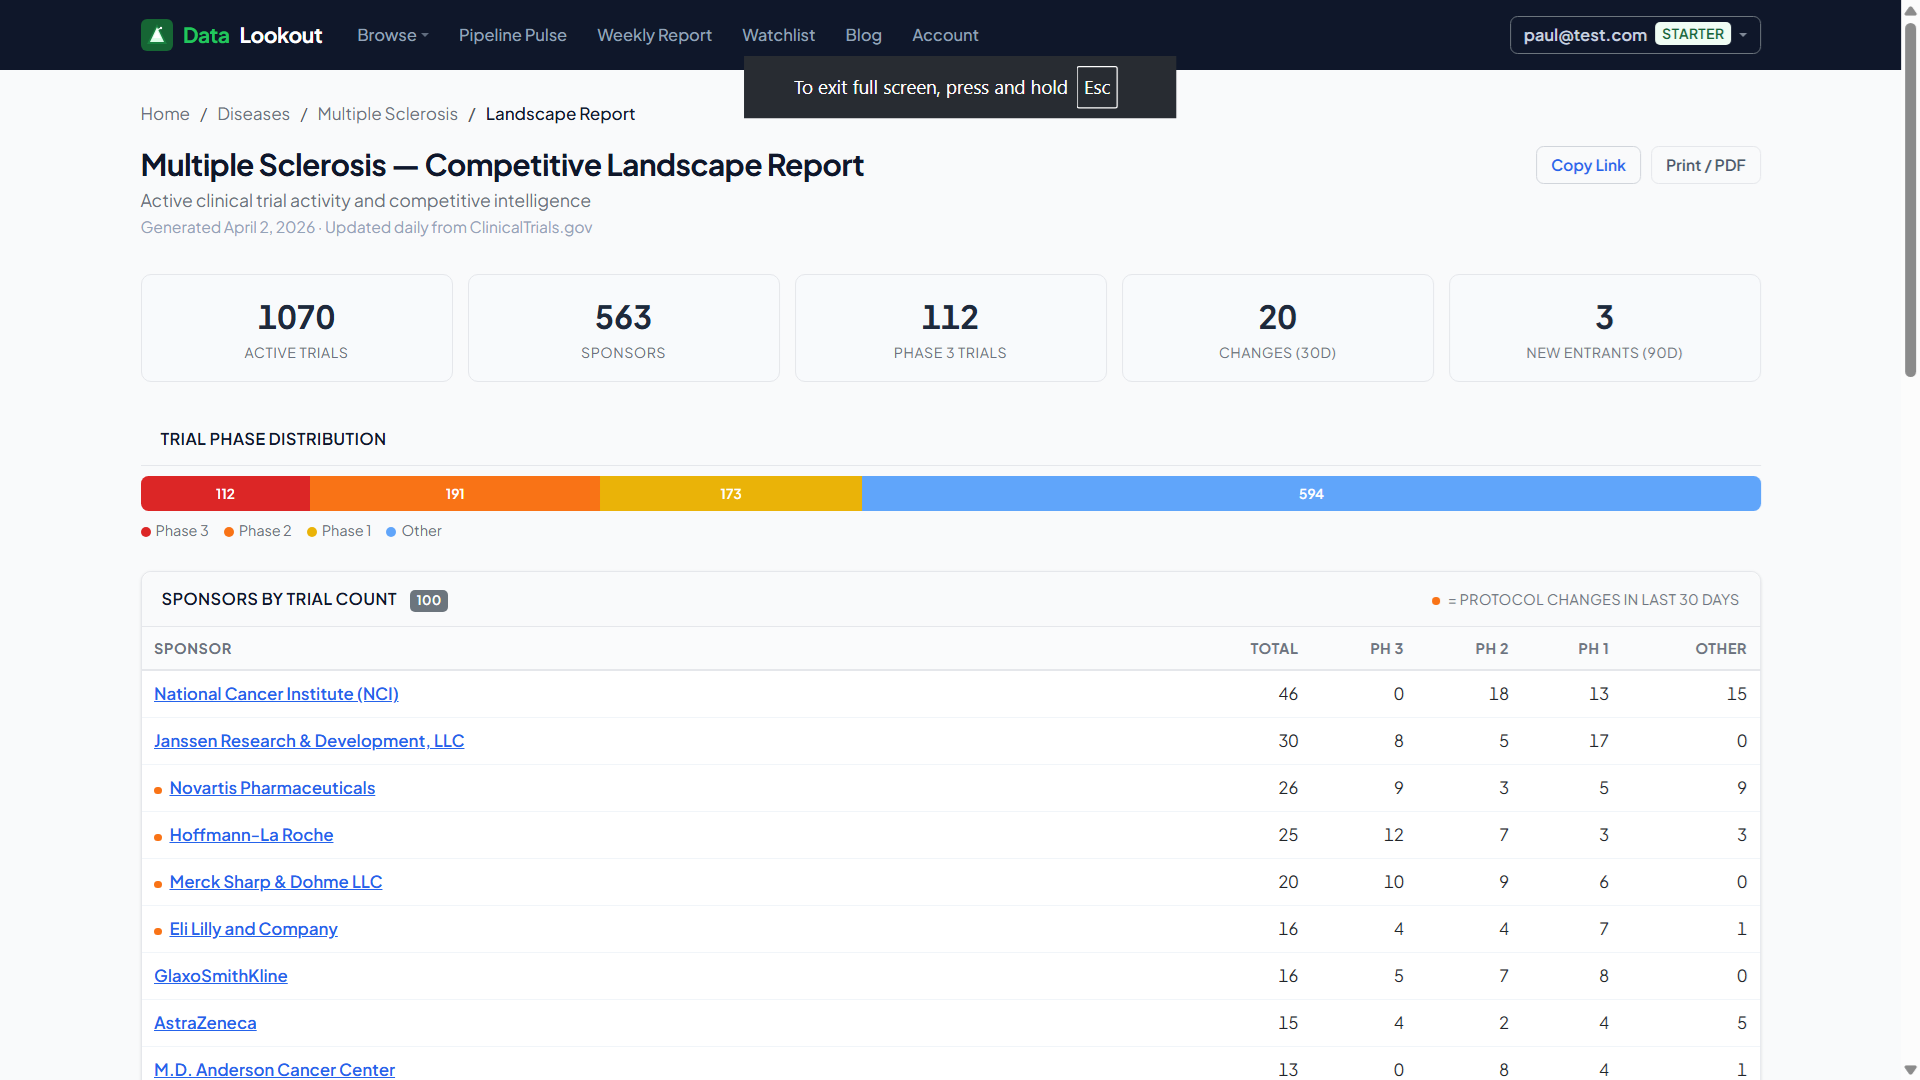This screenshot has height=1080, width=1920.
Task: Open the GlaxoSmithKline sponsor page
Action: pyautogui.click(x=220, y=976)
